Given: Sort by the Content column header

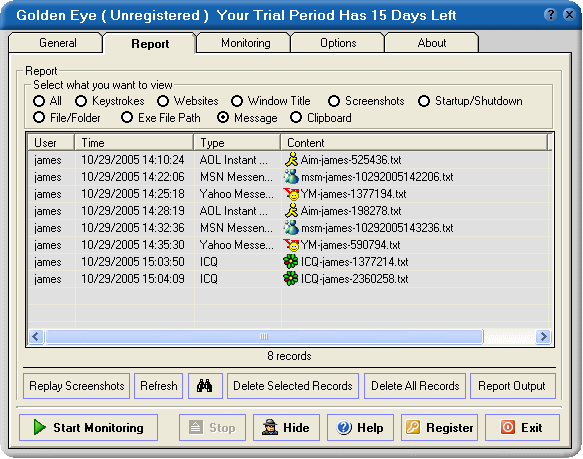Looking at the screenshot, I should click(x=414, y=142).
